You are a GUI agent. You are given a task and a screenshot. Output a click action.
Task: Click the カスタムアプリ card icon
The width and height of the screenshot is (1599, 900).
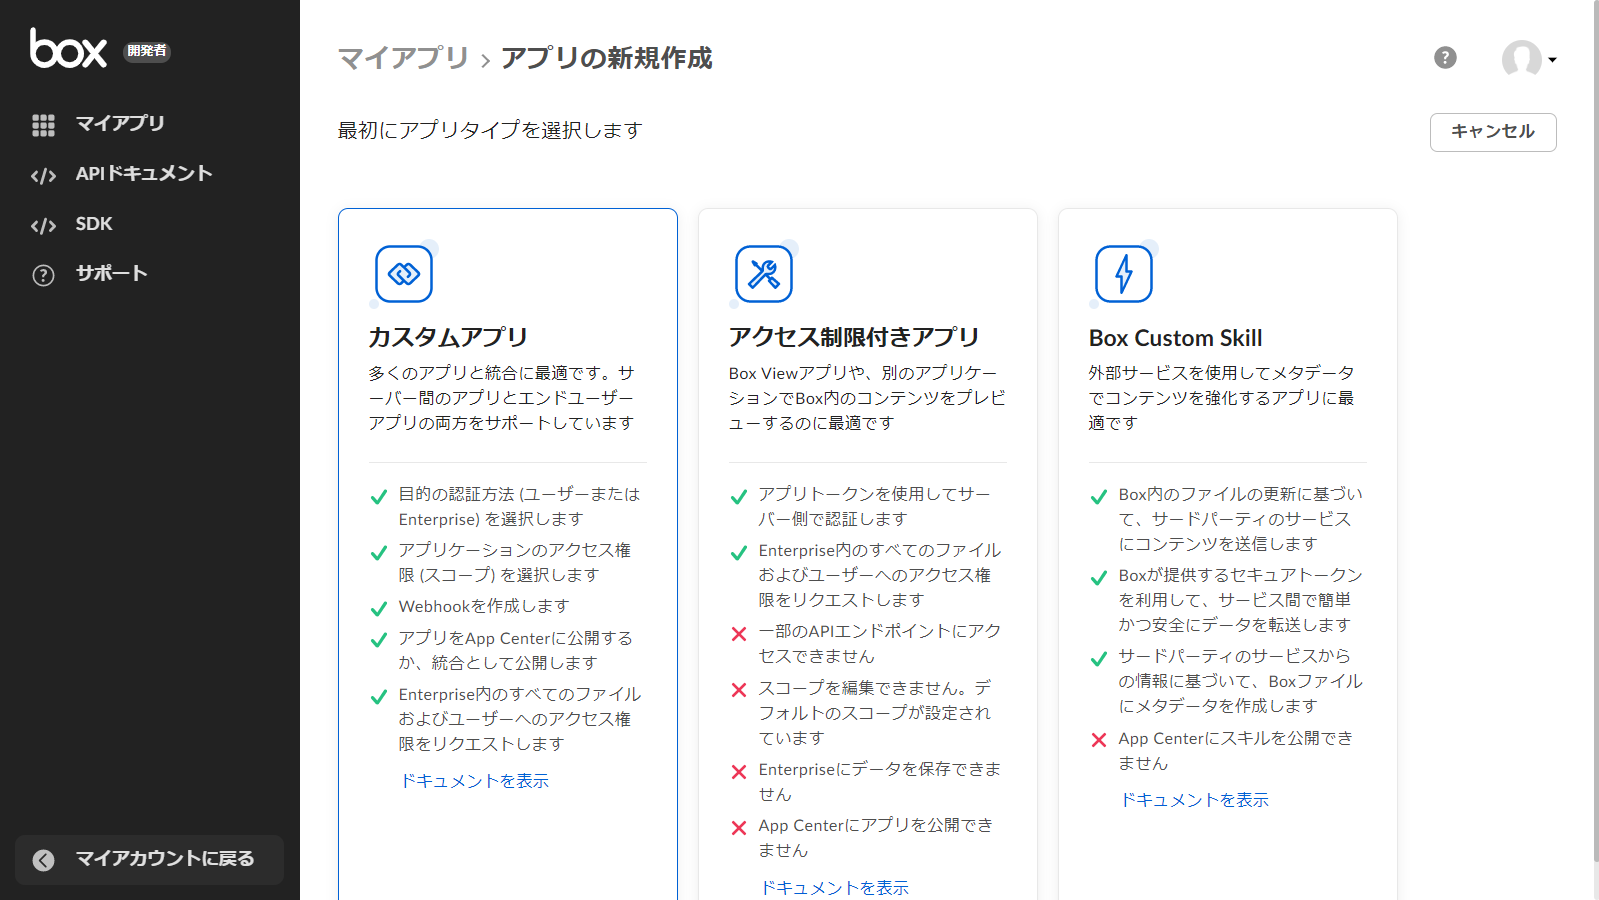click(404, 273)
